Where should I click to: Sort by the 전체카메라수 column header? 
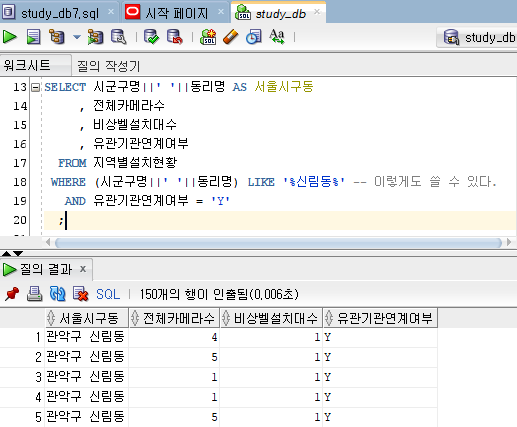(174, 318)
